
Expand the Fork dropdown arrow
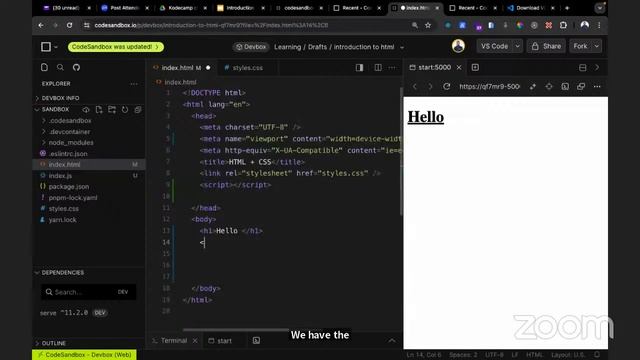click(x=597, y=47)
